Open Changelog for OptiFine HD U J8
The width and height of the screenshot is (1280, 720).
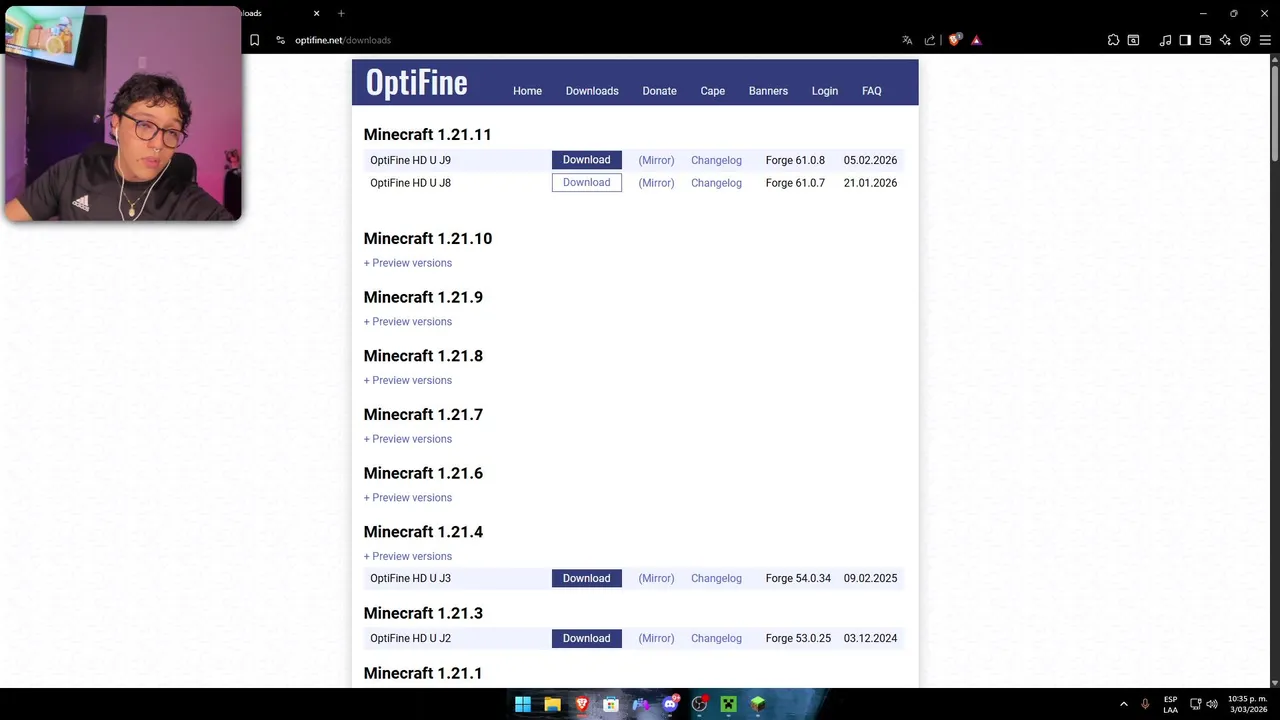pyautogui.click(x=716, y=183)
